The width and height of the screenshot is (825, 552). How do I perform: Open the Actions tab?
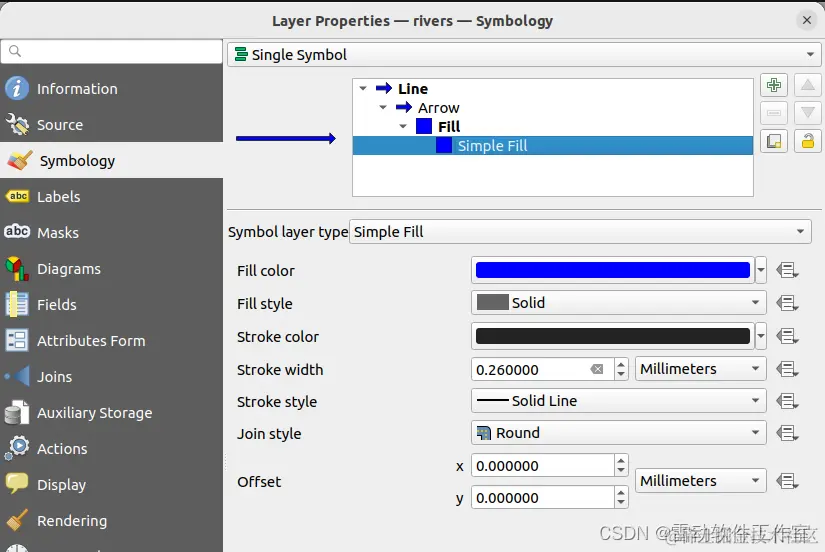[x=112, y=448]
